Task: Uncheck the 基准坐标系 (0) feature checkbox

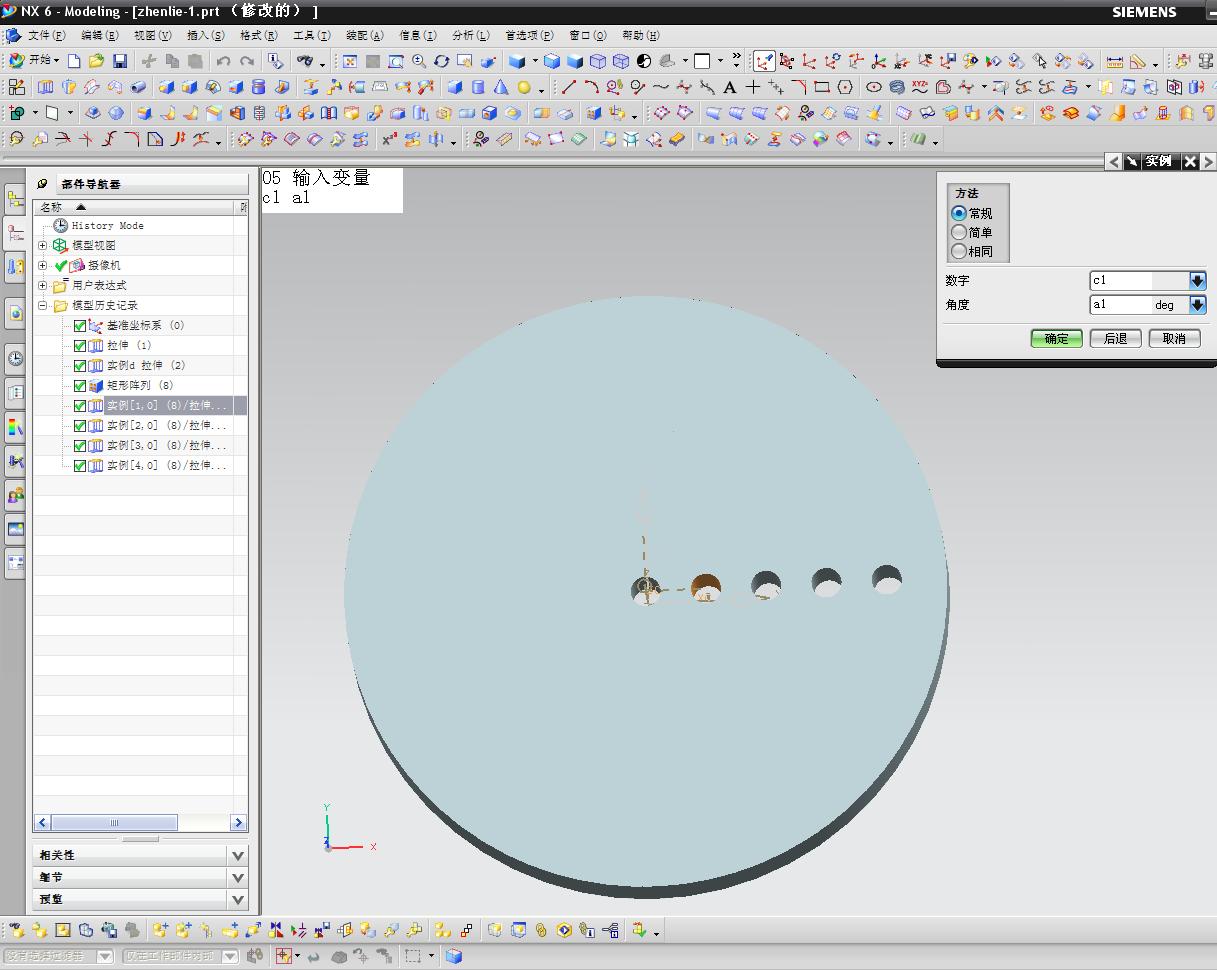Action: pyautogui.click(x=80, y=326)
